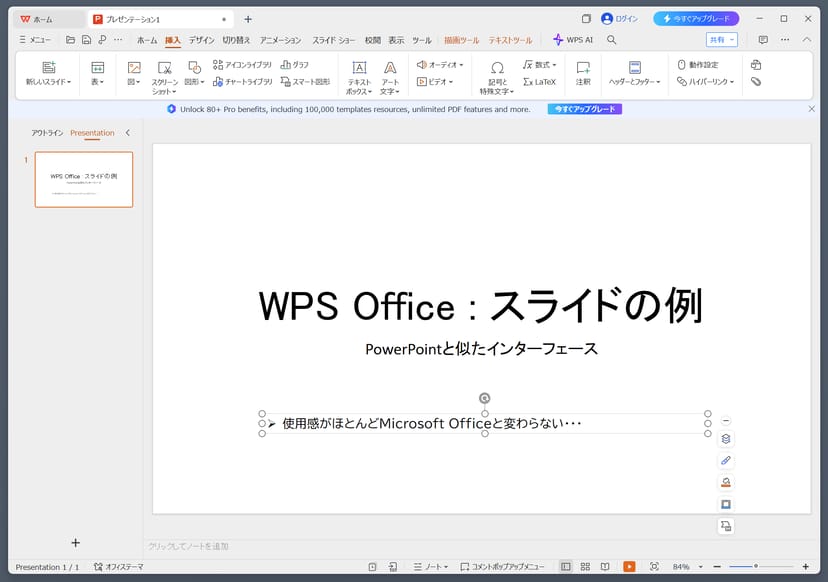Start slideshow with the orange play button
The height and width of the screenshot is (582, 828).
pyautogui.click(x=629, y=567)
